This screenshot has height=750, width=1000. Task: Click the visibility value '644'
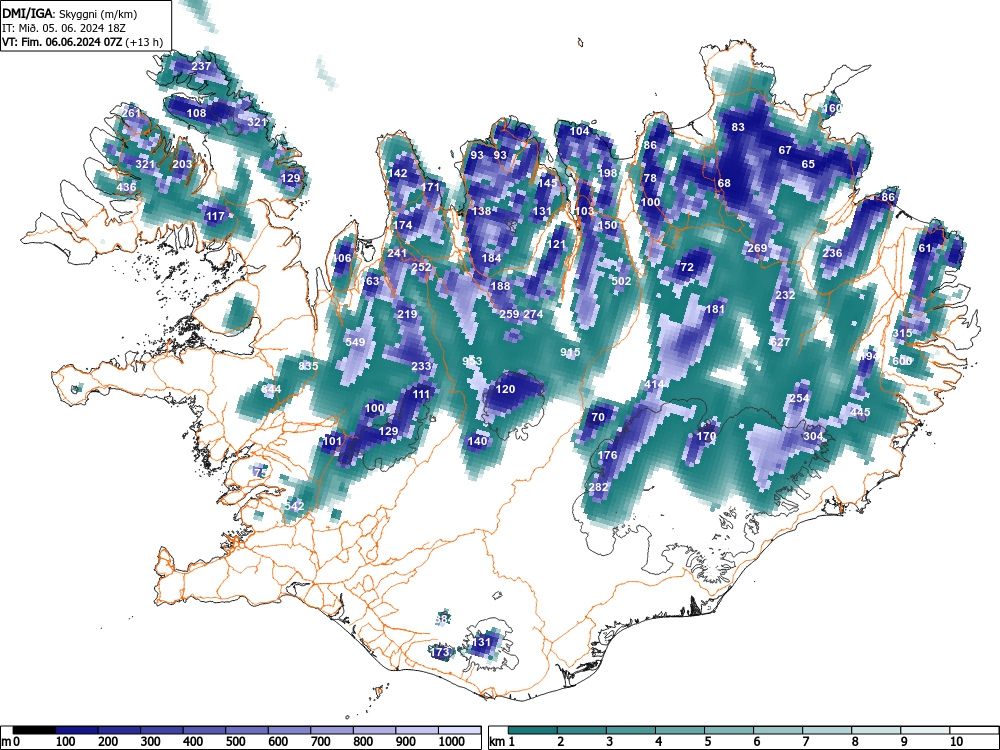pyautogui.click(x=271, y=389)
